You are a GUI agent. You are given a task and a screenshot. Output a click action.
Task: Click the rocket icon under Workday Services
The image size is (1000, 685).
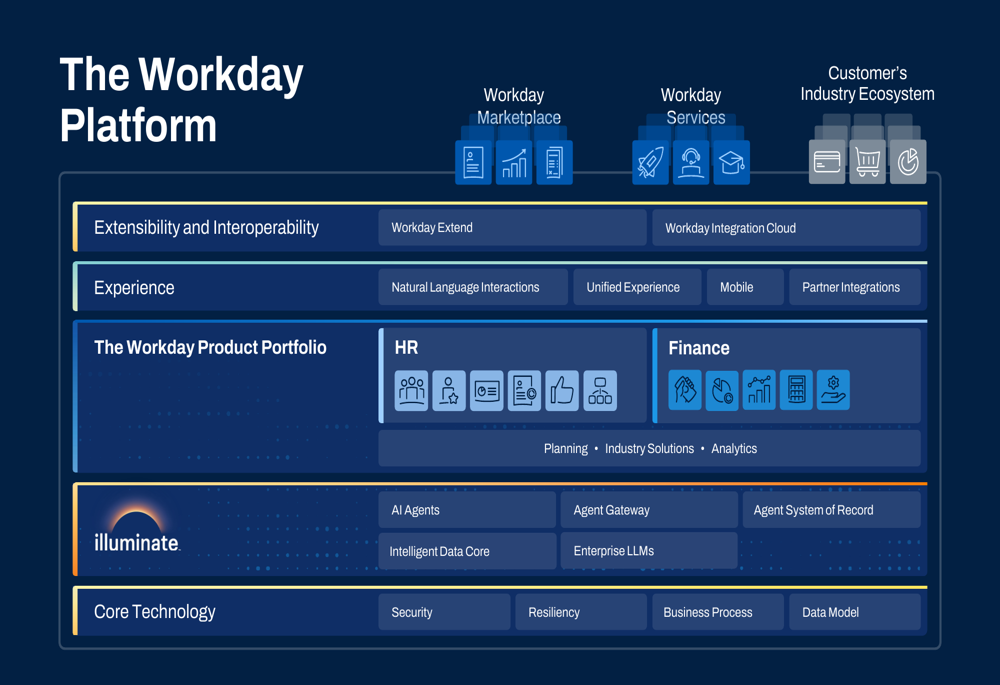tap(651, 163)
